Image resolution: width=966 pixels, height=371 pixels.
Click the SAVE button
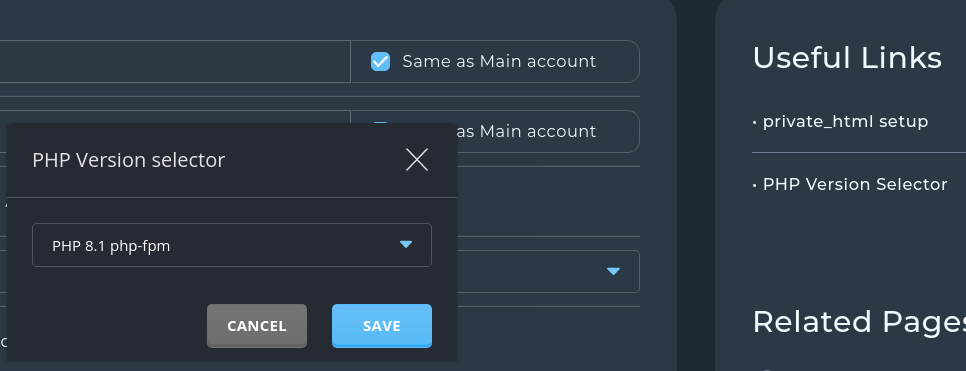[382, 326]
